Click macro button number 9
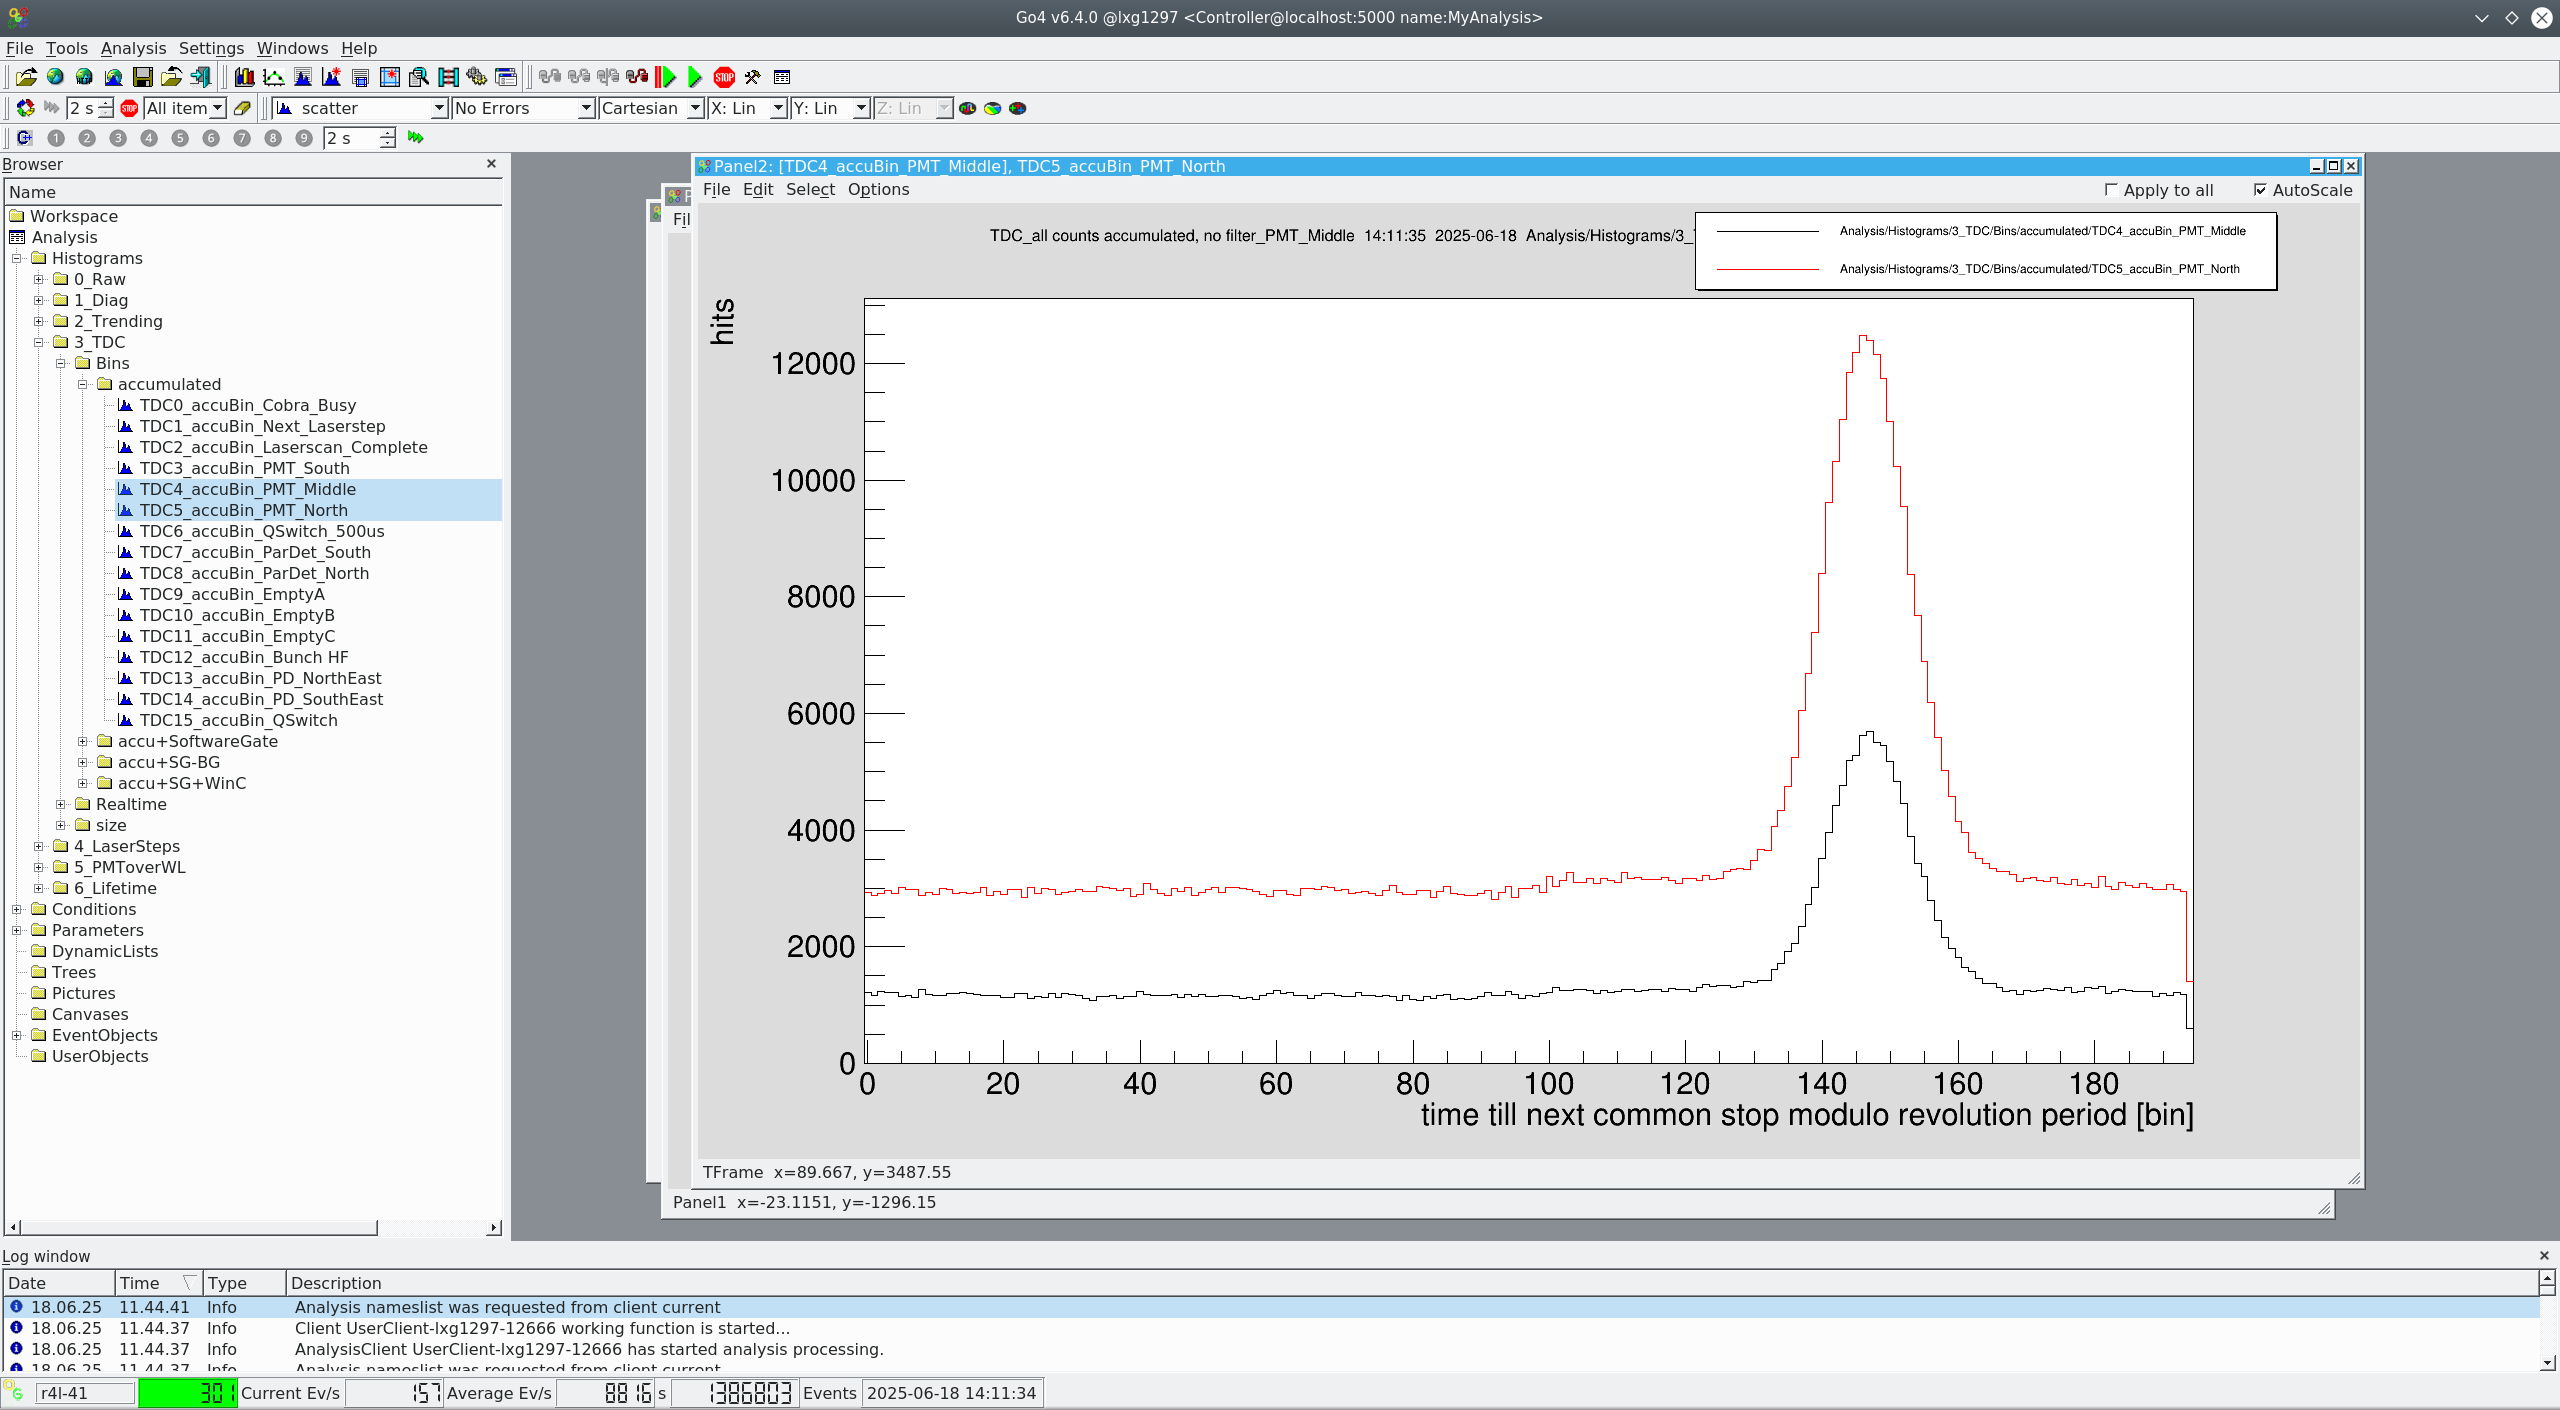Image resolution: width=2560 pixels, height=1410 pixels. [304, 138]
